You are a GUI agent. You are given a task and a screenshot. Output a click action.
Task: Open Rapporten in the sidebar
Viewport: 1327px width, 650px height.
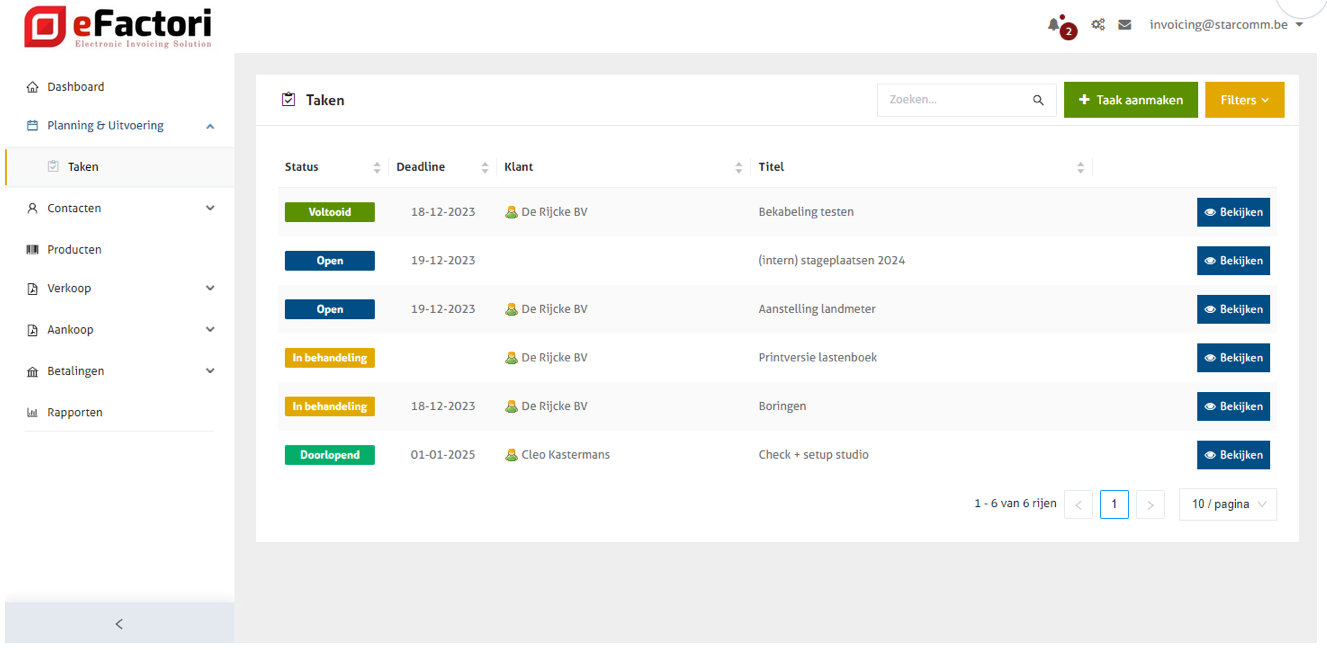tap(75, 412)
